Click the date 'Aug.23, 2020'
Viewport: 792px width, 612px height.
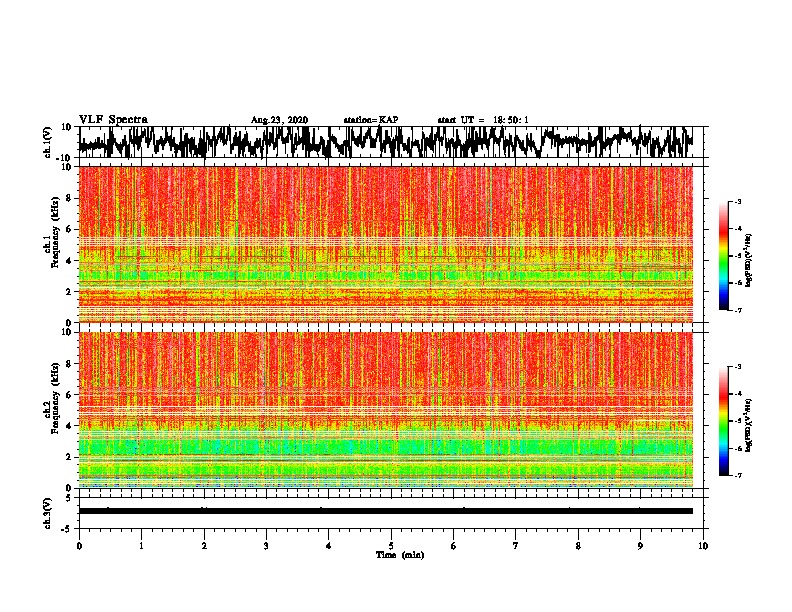279,120
